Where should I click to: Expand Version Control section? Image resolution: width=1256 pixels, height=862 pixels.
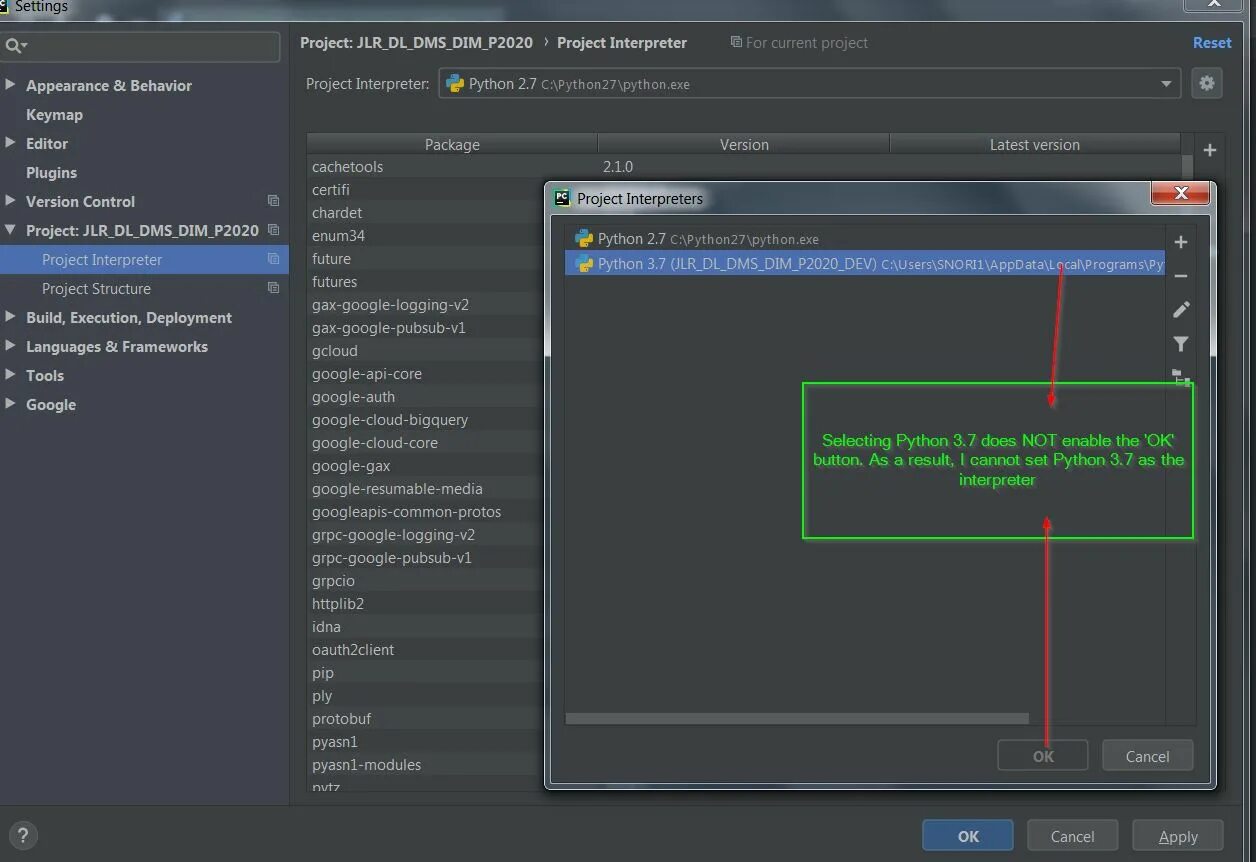[x=10, y=201]
